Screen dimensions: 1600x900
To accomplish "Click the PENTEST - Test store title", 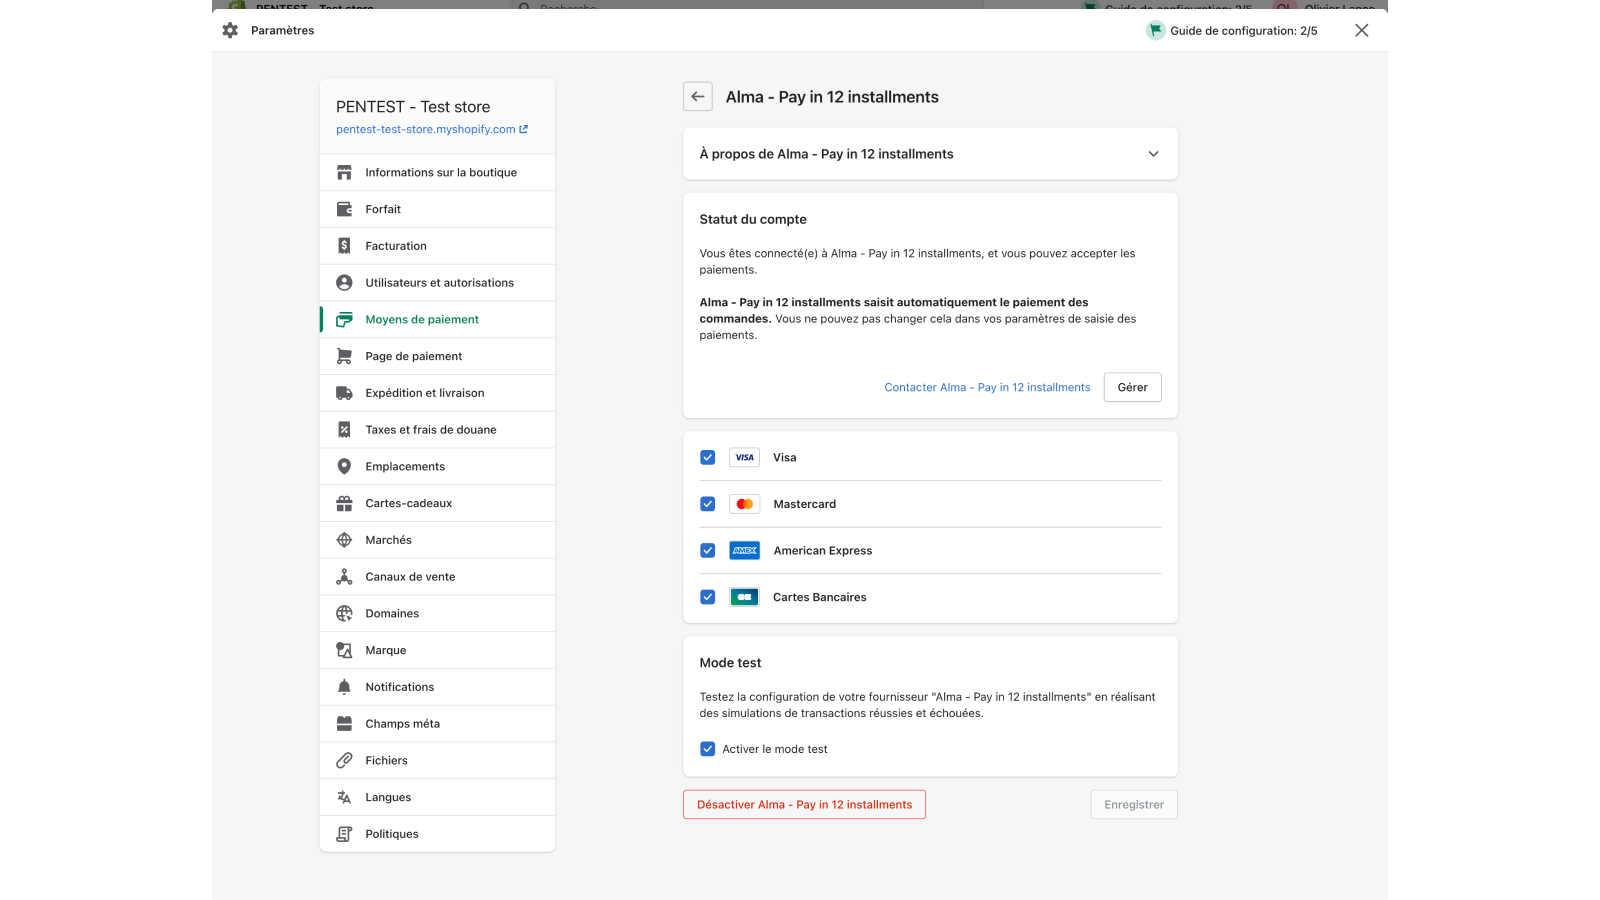I will coord(413,107).
